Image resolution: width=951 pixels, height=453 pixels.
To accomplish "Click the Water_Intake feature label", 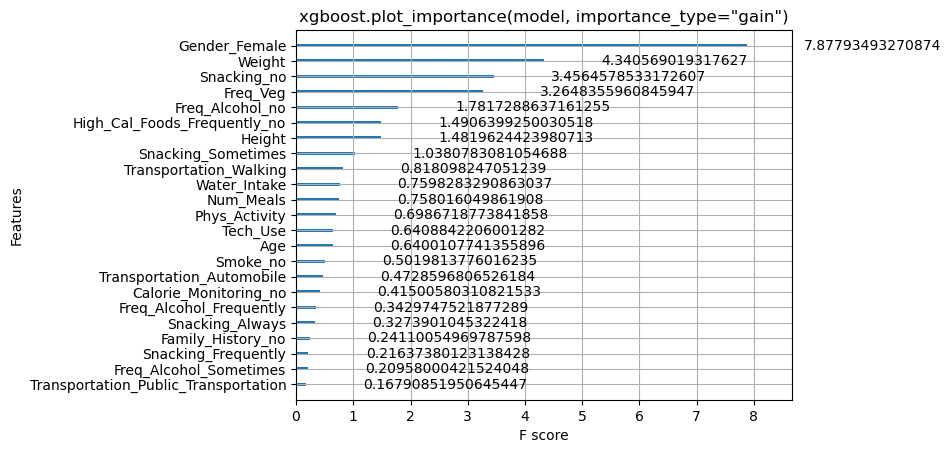I will coord(241,185).
